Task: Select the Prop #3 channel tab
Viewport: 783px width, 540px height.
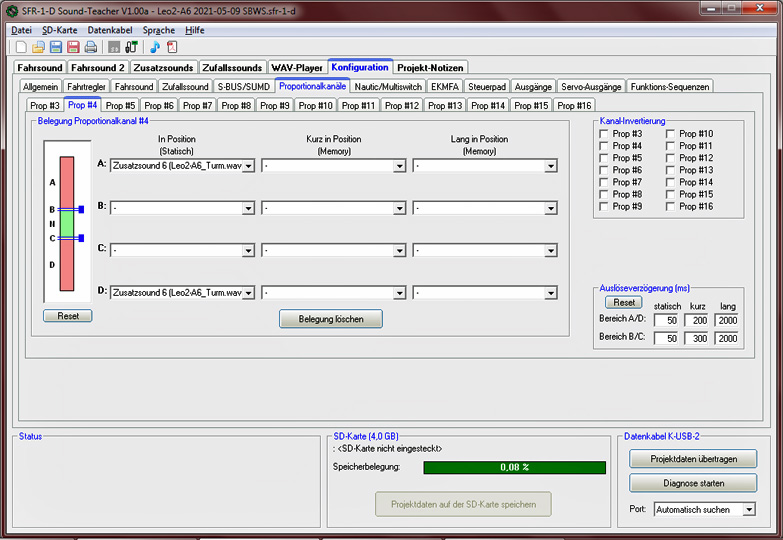Action: pos(45,105)
